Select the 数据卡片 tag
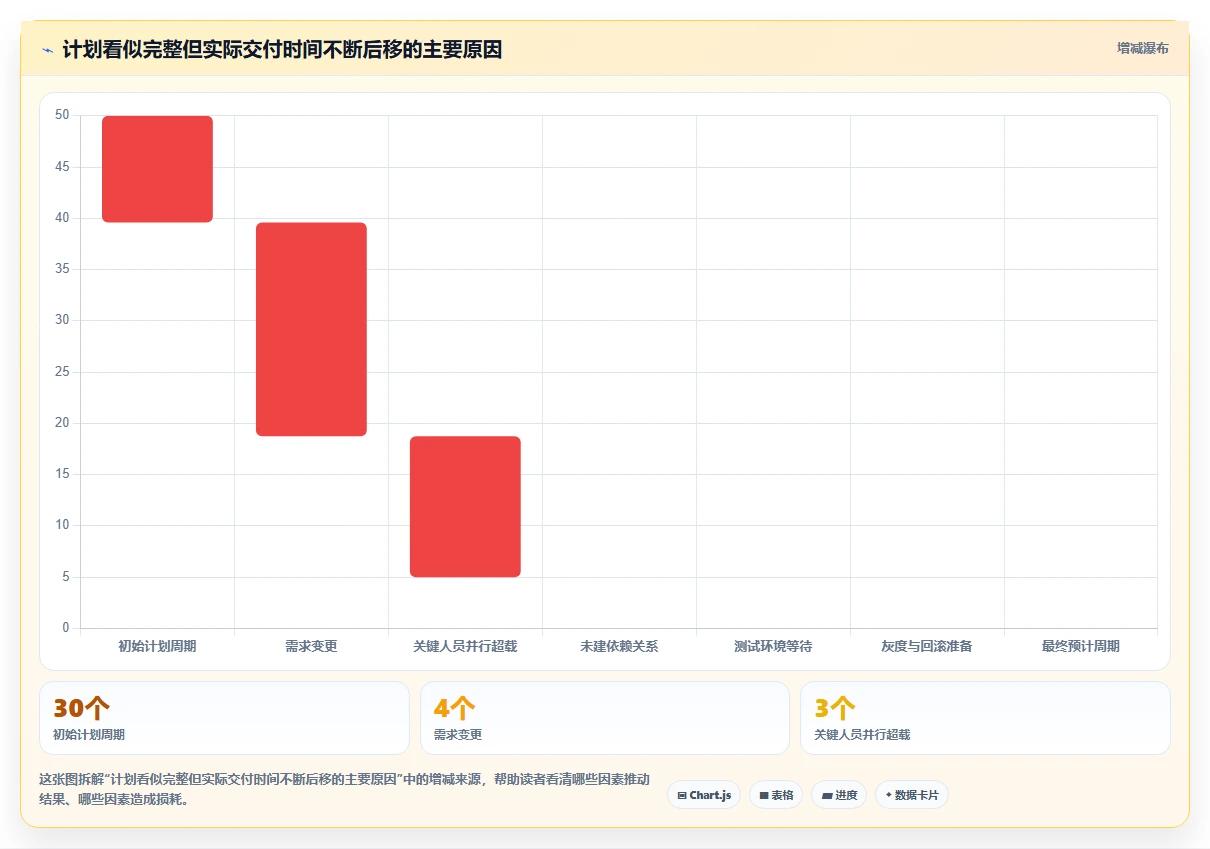 click(912, 795)
